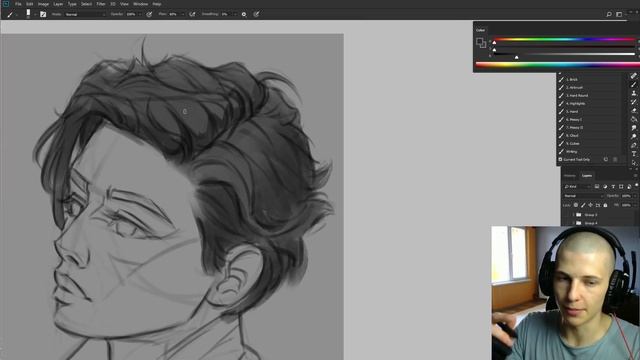Click the Photoshop home icon
The width and height of the screenshot is (640, 360).
tap(6, 4)
